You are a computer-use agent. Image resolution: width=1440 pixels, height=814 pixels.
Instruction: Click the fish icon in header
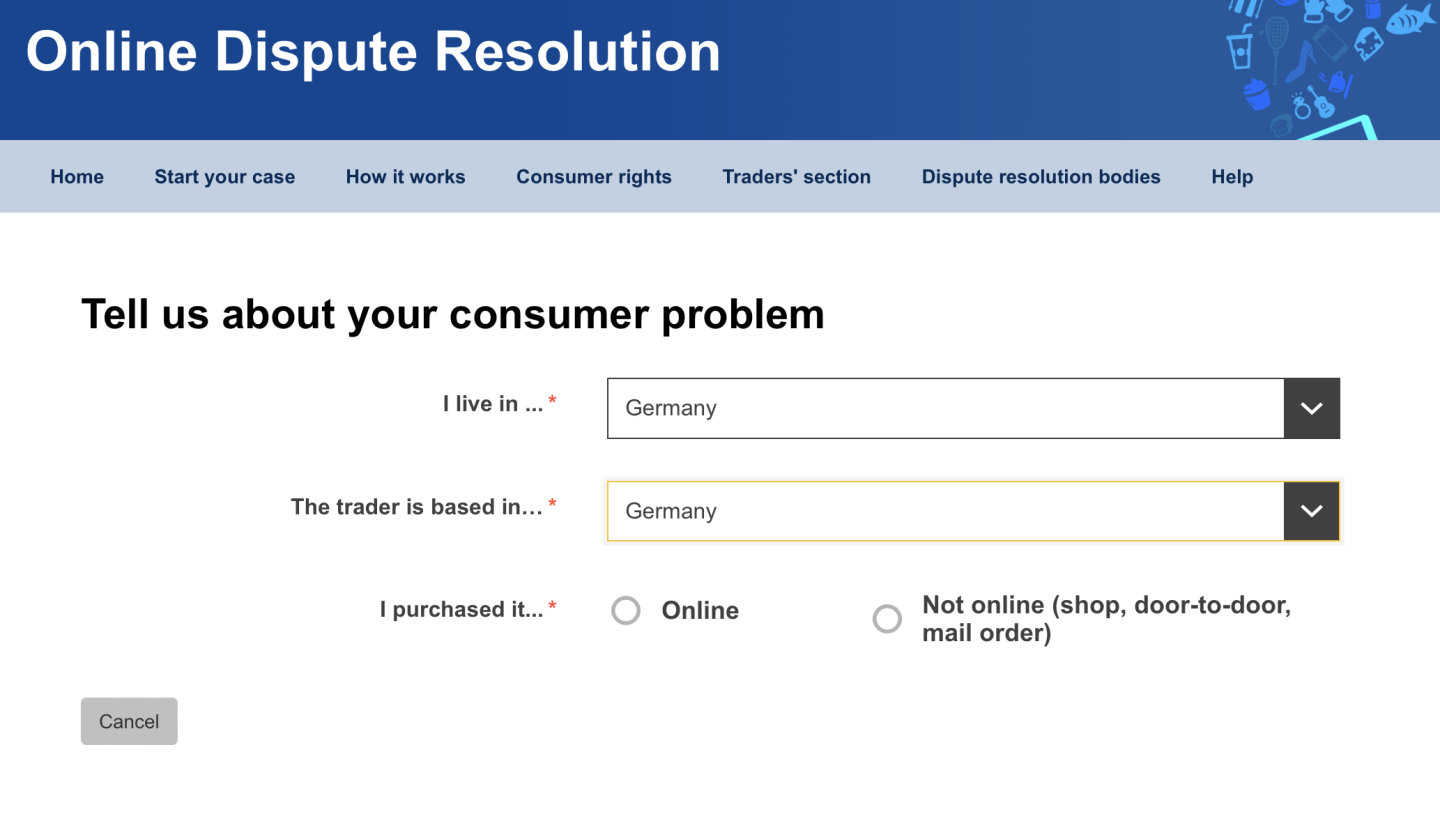[1411, 17]
